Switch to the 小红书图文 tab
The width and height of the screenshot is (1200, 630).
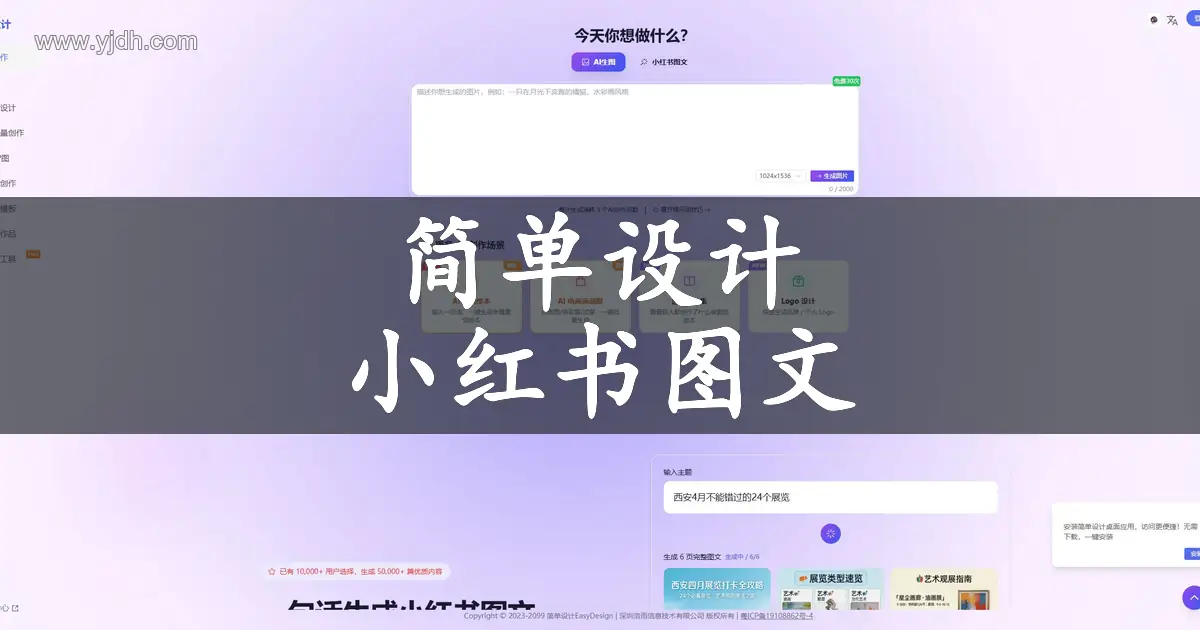[664, 62]
